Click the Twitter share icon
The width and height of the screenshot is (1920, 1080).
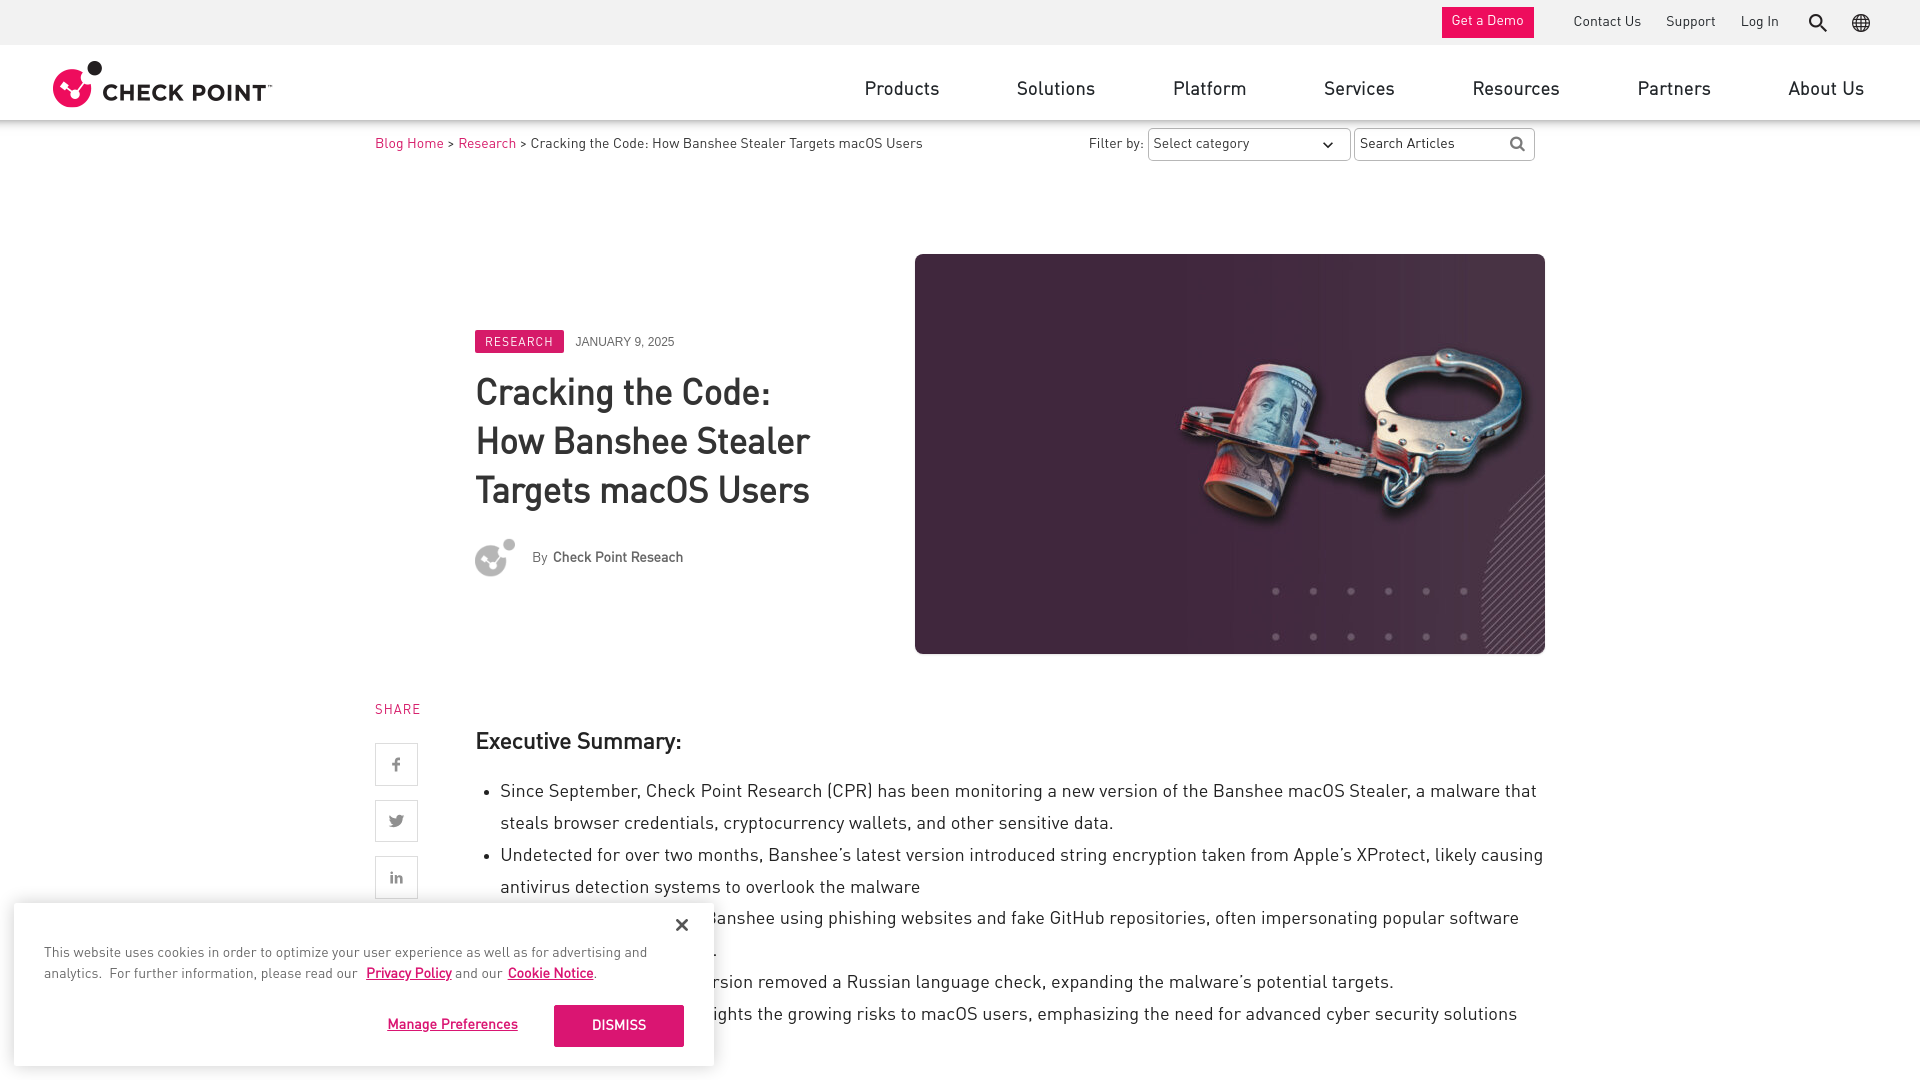click(x=396, y=820)
